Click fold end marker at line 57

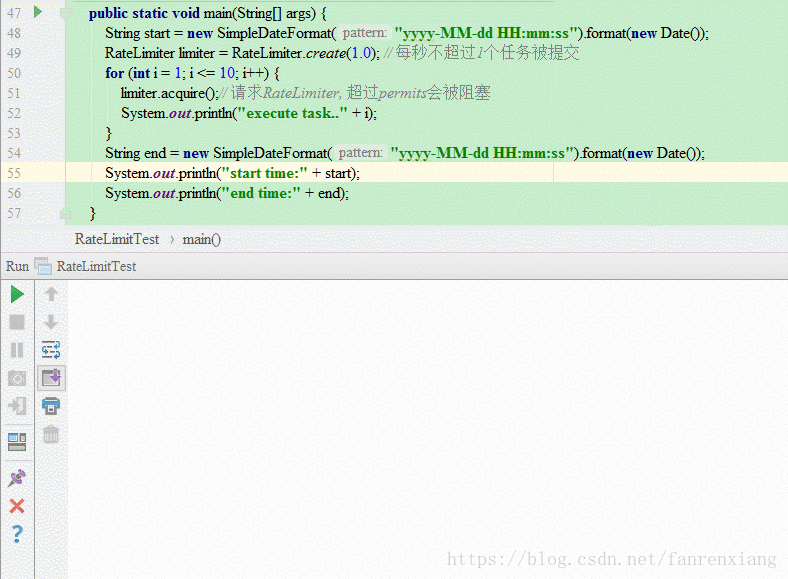65,214
